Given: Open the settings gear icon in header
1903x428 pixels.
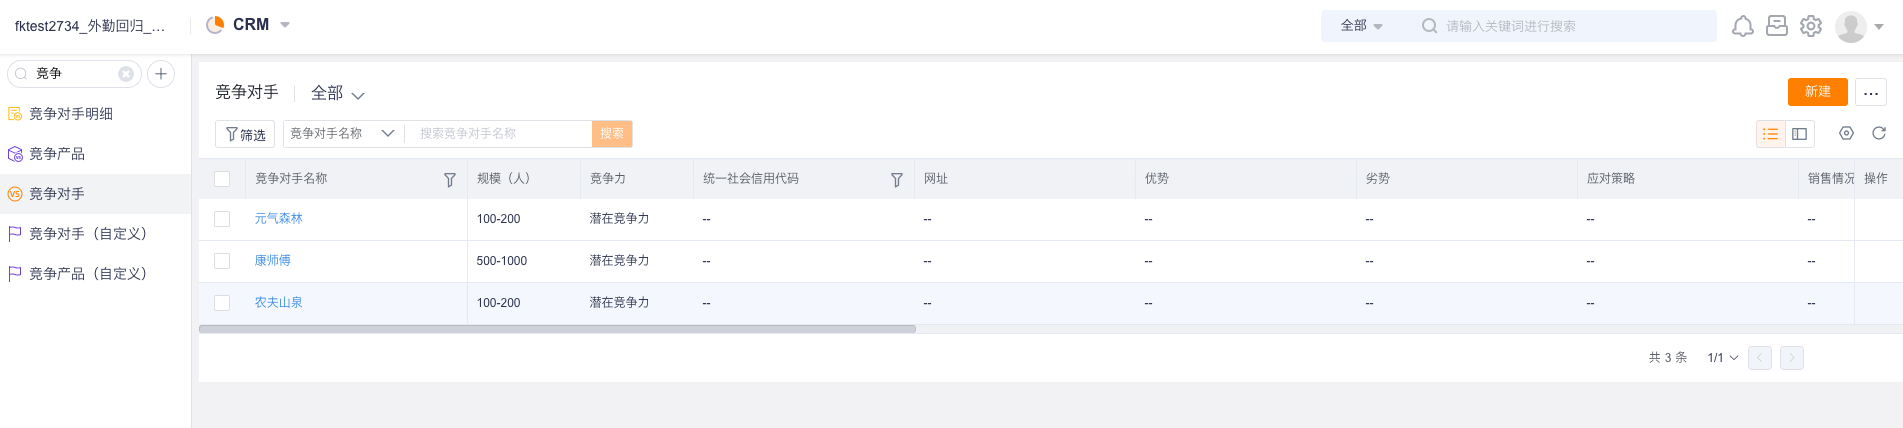Looking at the screenshot, I should 1811,26.
